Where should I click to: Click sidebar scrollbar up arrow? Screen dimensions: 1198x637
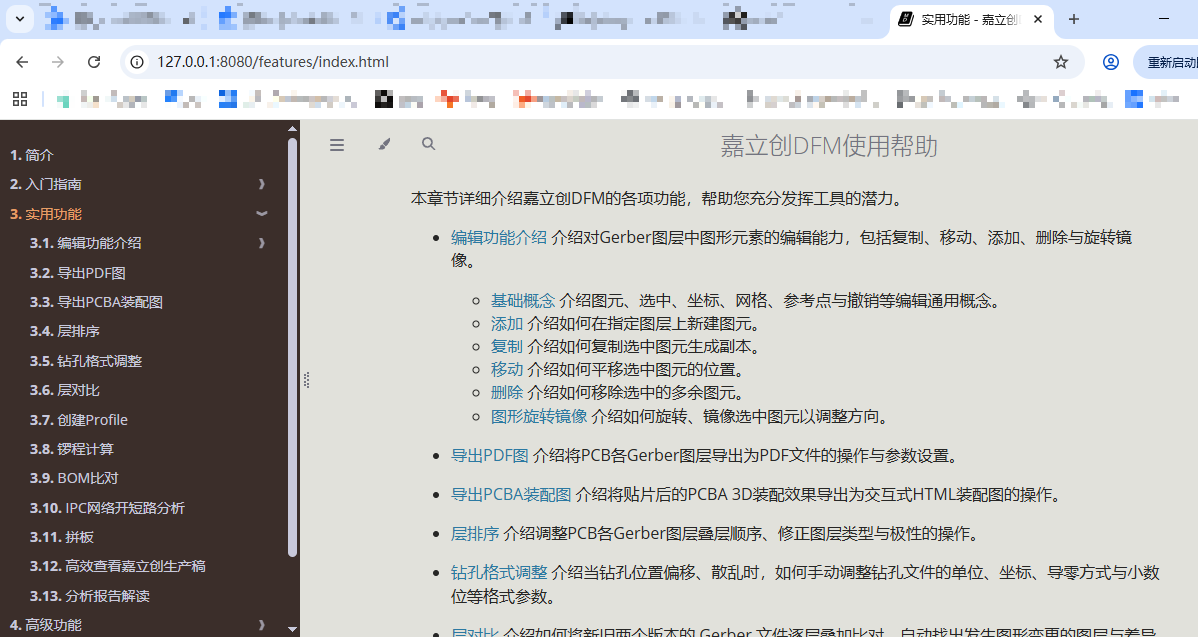pos(292,128)
